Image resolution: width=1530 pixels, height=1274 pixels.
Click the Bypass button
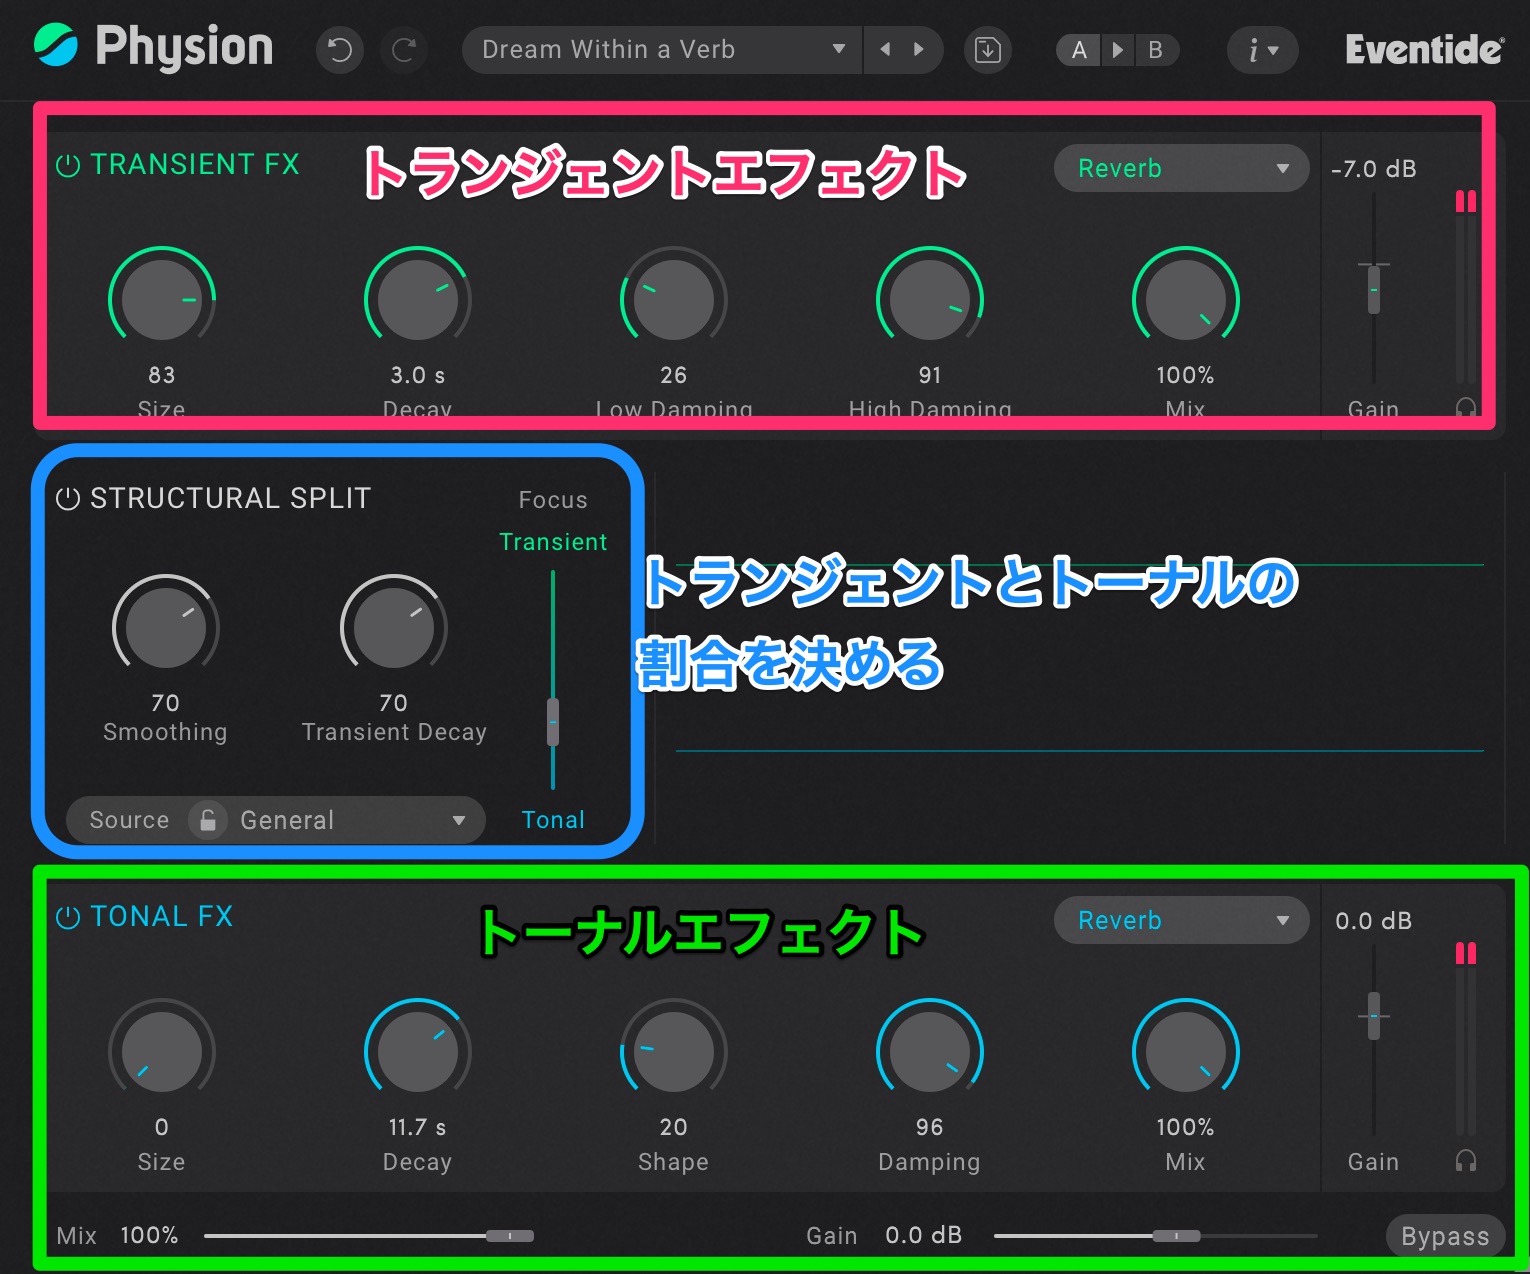pyautogui.click(x=1444, y=1237)
